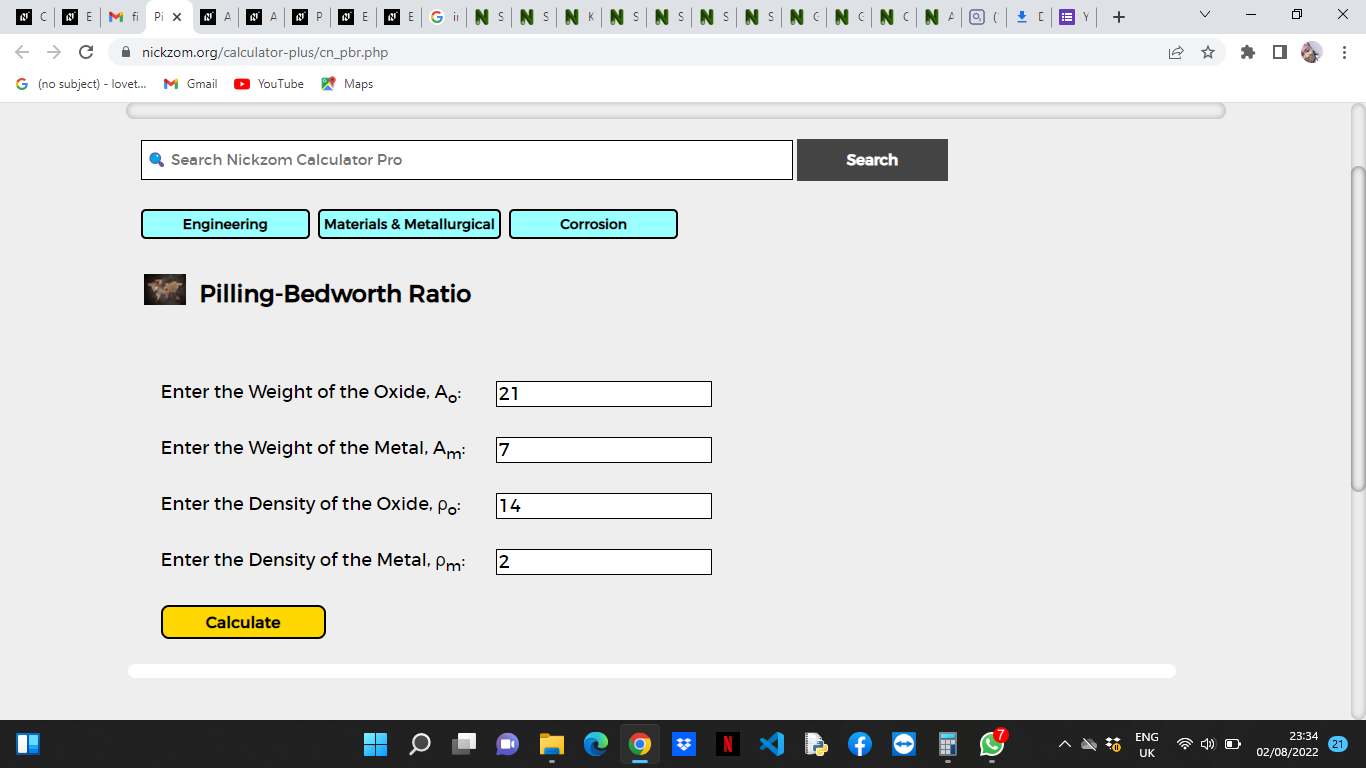Open the Python taskbar icon
The height and width of the screenshot is (768, 1366).
816,744
